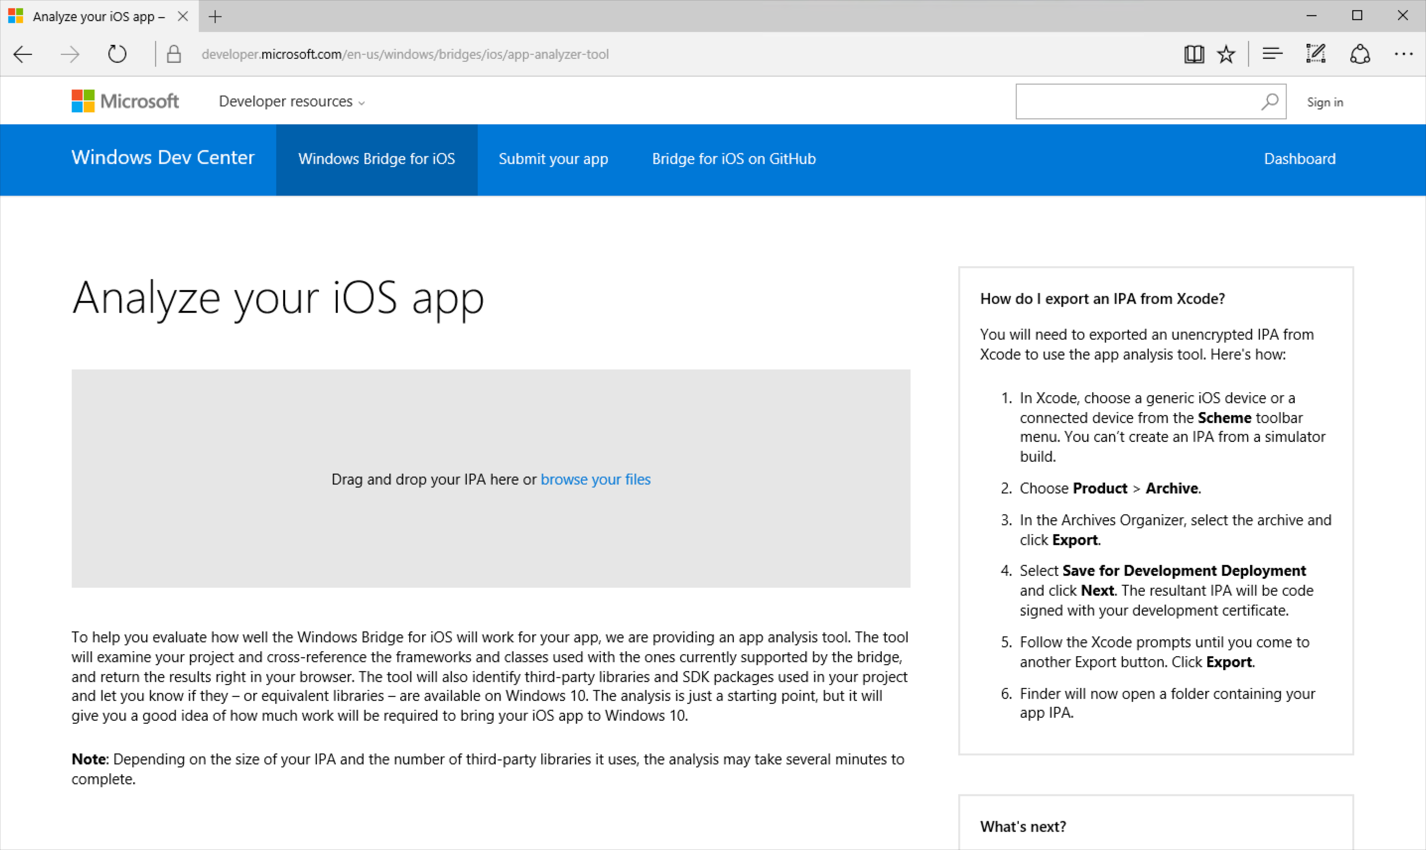The width and height of the screenshot is (1426, 850).
Task: Reload the page with the refresh icon
Action: click(x=117, y=54)
